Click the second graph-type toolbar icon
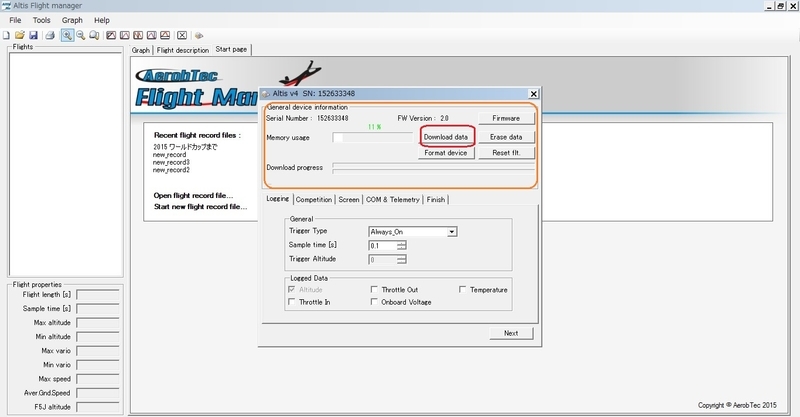The image size is (800, 417). [124, 35]
